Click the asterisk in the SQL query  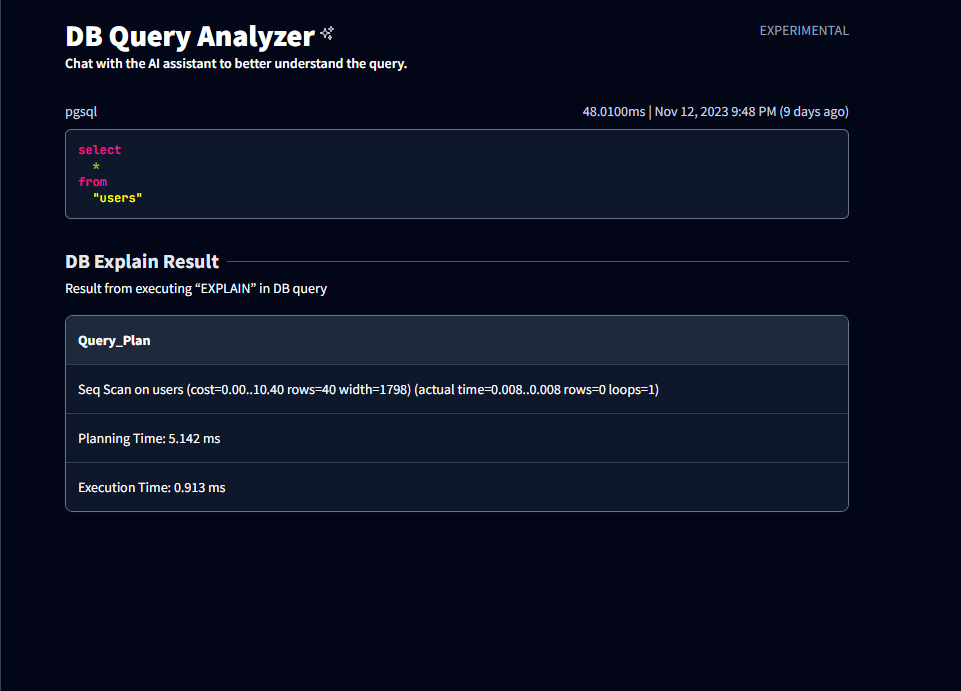coord(96,166)
